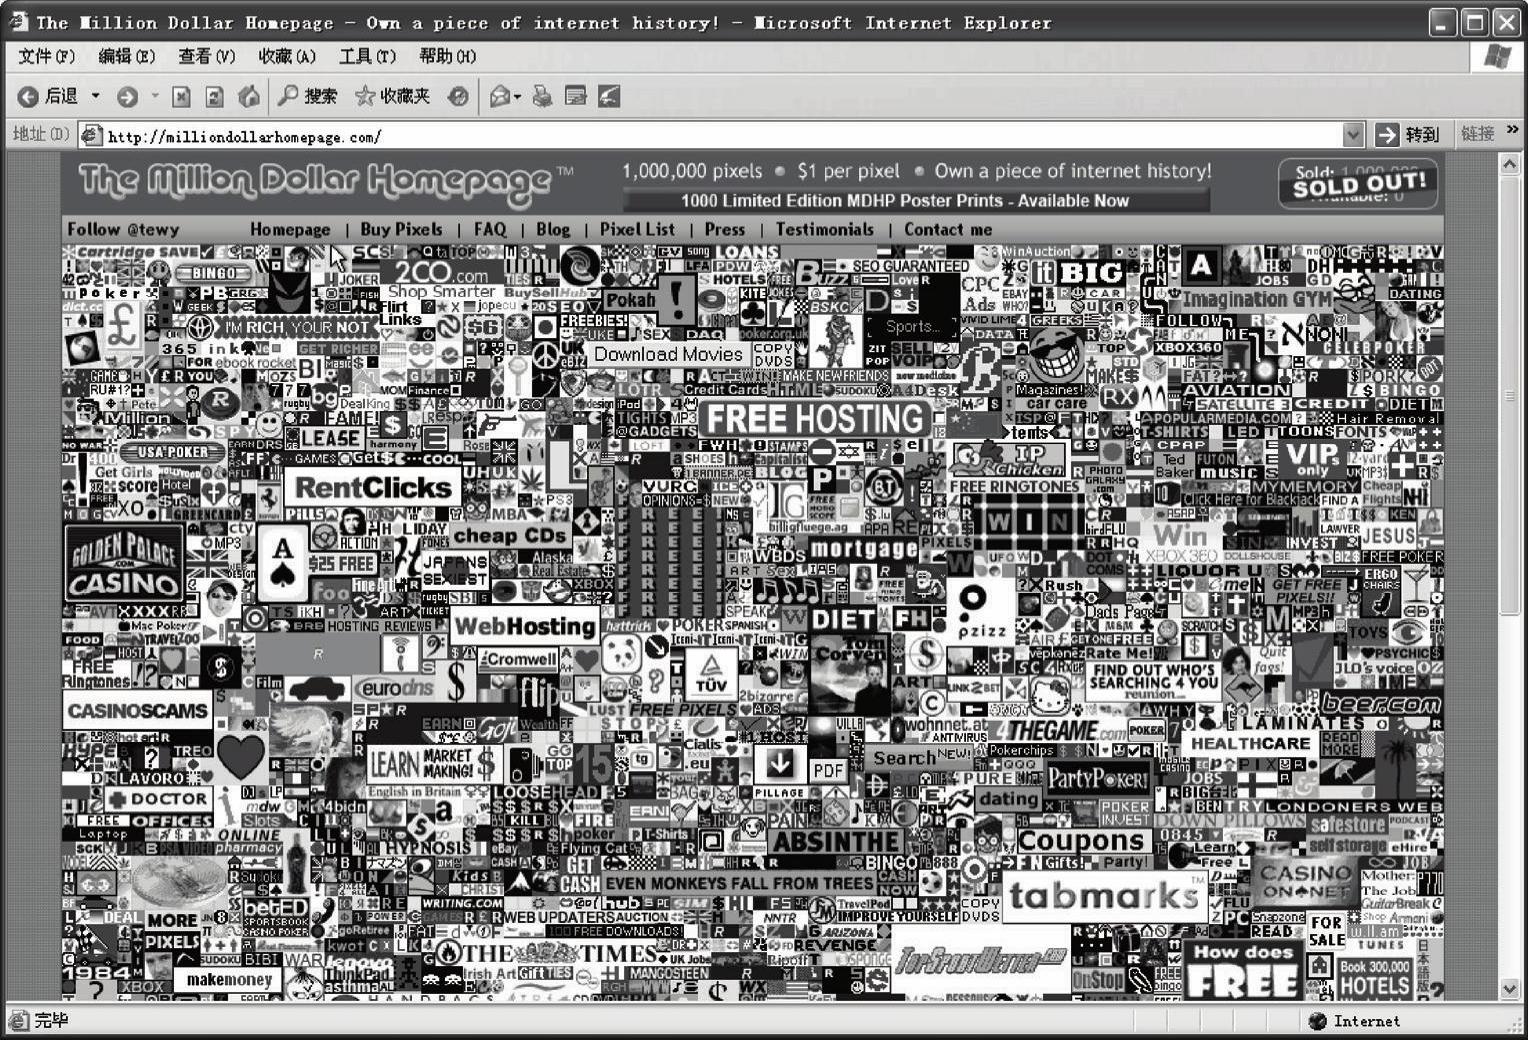Open the back history dropdown arrow

[95, 96]
